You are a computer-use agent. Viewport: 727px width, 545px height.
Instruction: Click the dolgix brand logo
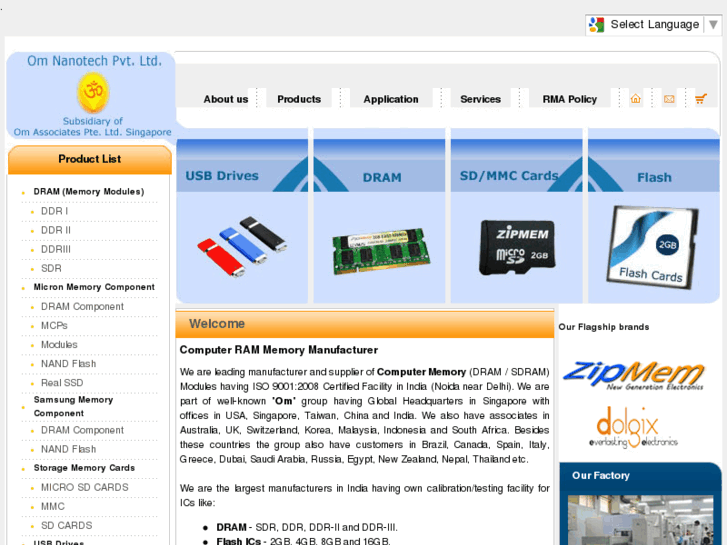(633, 427)
